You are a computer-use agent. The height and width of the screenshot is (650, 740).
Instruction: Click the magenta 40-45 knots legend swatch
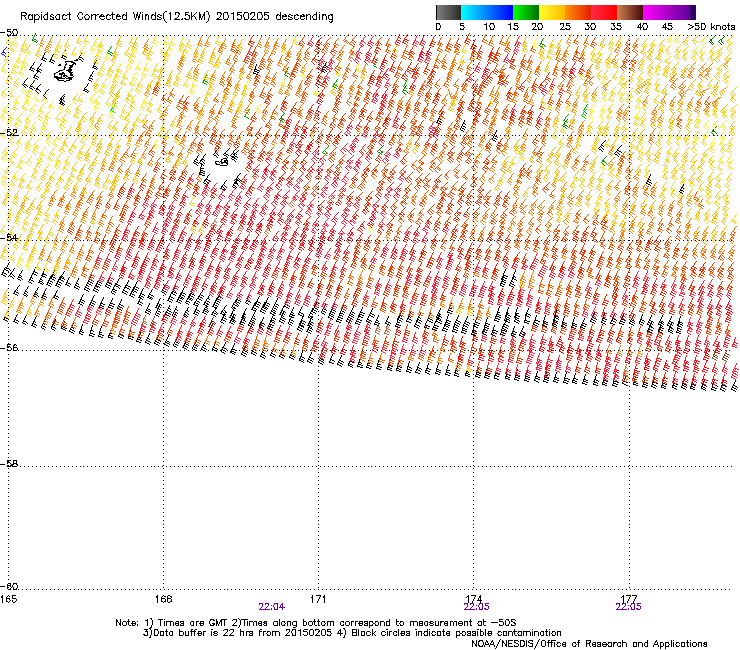656,12
